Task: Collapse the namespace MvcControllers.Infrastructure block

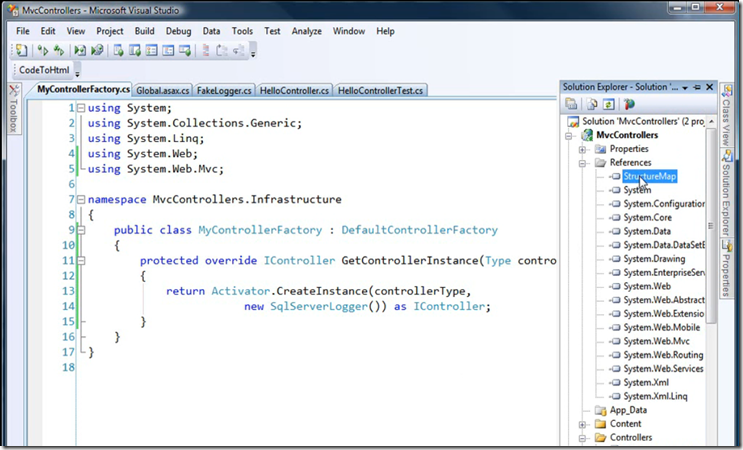Action: click(x=81, y=199)
